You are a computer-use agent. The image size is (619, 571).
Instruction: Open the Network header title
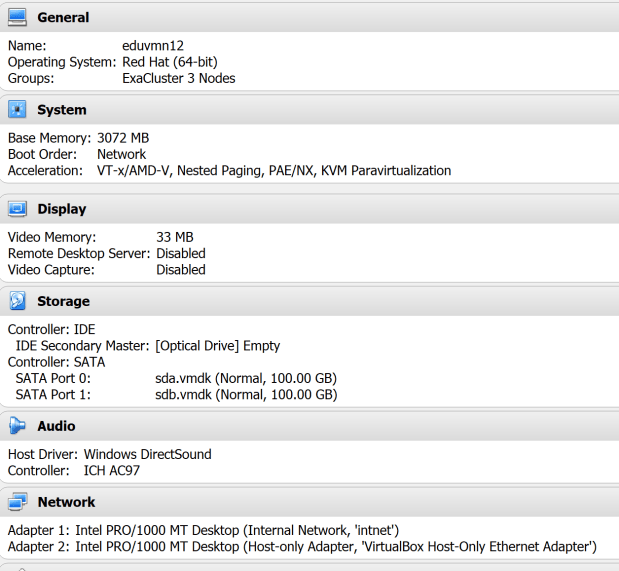[x=66, y=502]
